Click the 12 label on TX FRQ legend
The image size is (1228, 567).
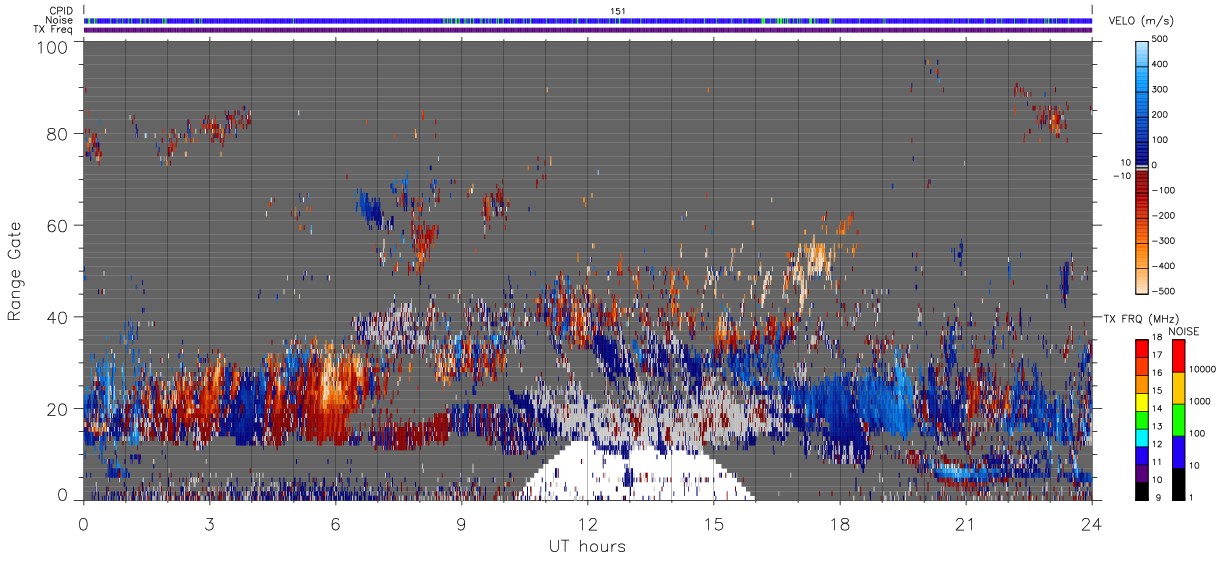(x=1157, y=444)
